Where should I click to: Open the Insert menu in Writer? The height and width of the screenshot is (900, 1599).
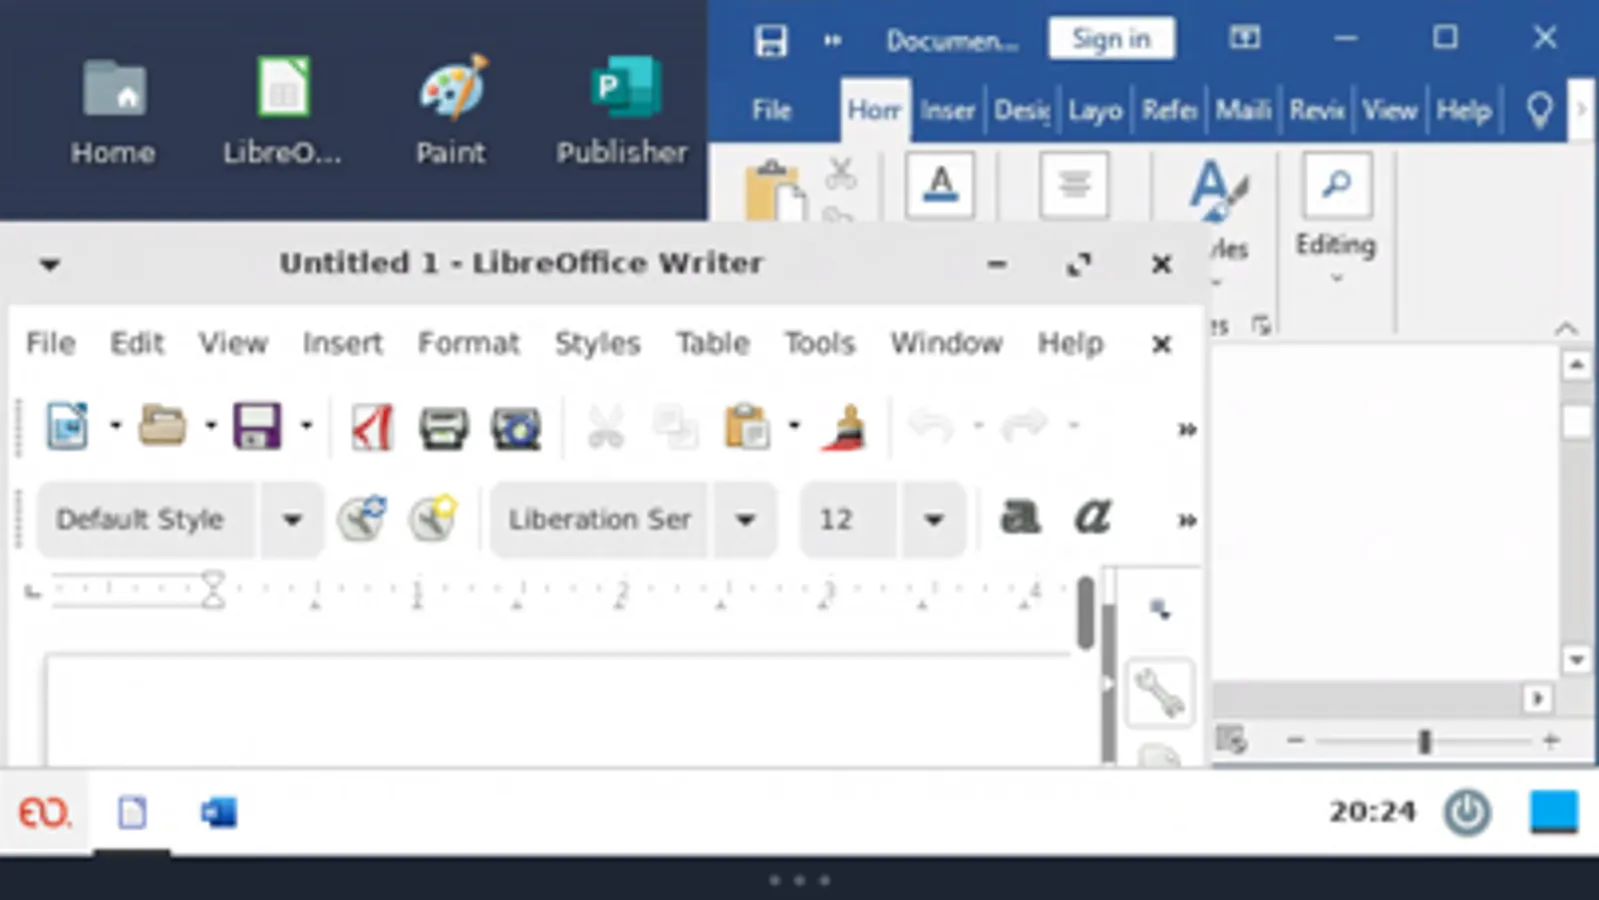pos(342,343)
